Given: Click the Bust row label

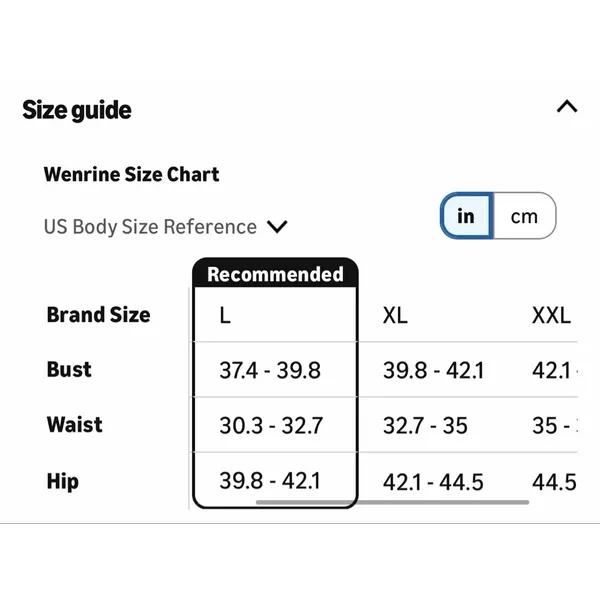Looking at the screenshot, I should pyautogui.click(x=69, y=370).
